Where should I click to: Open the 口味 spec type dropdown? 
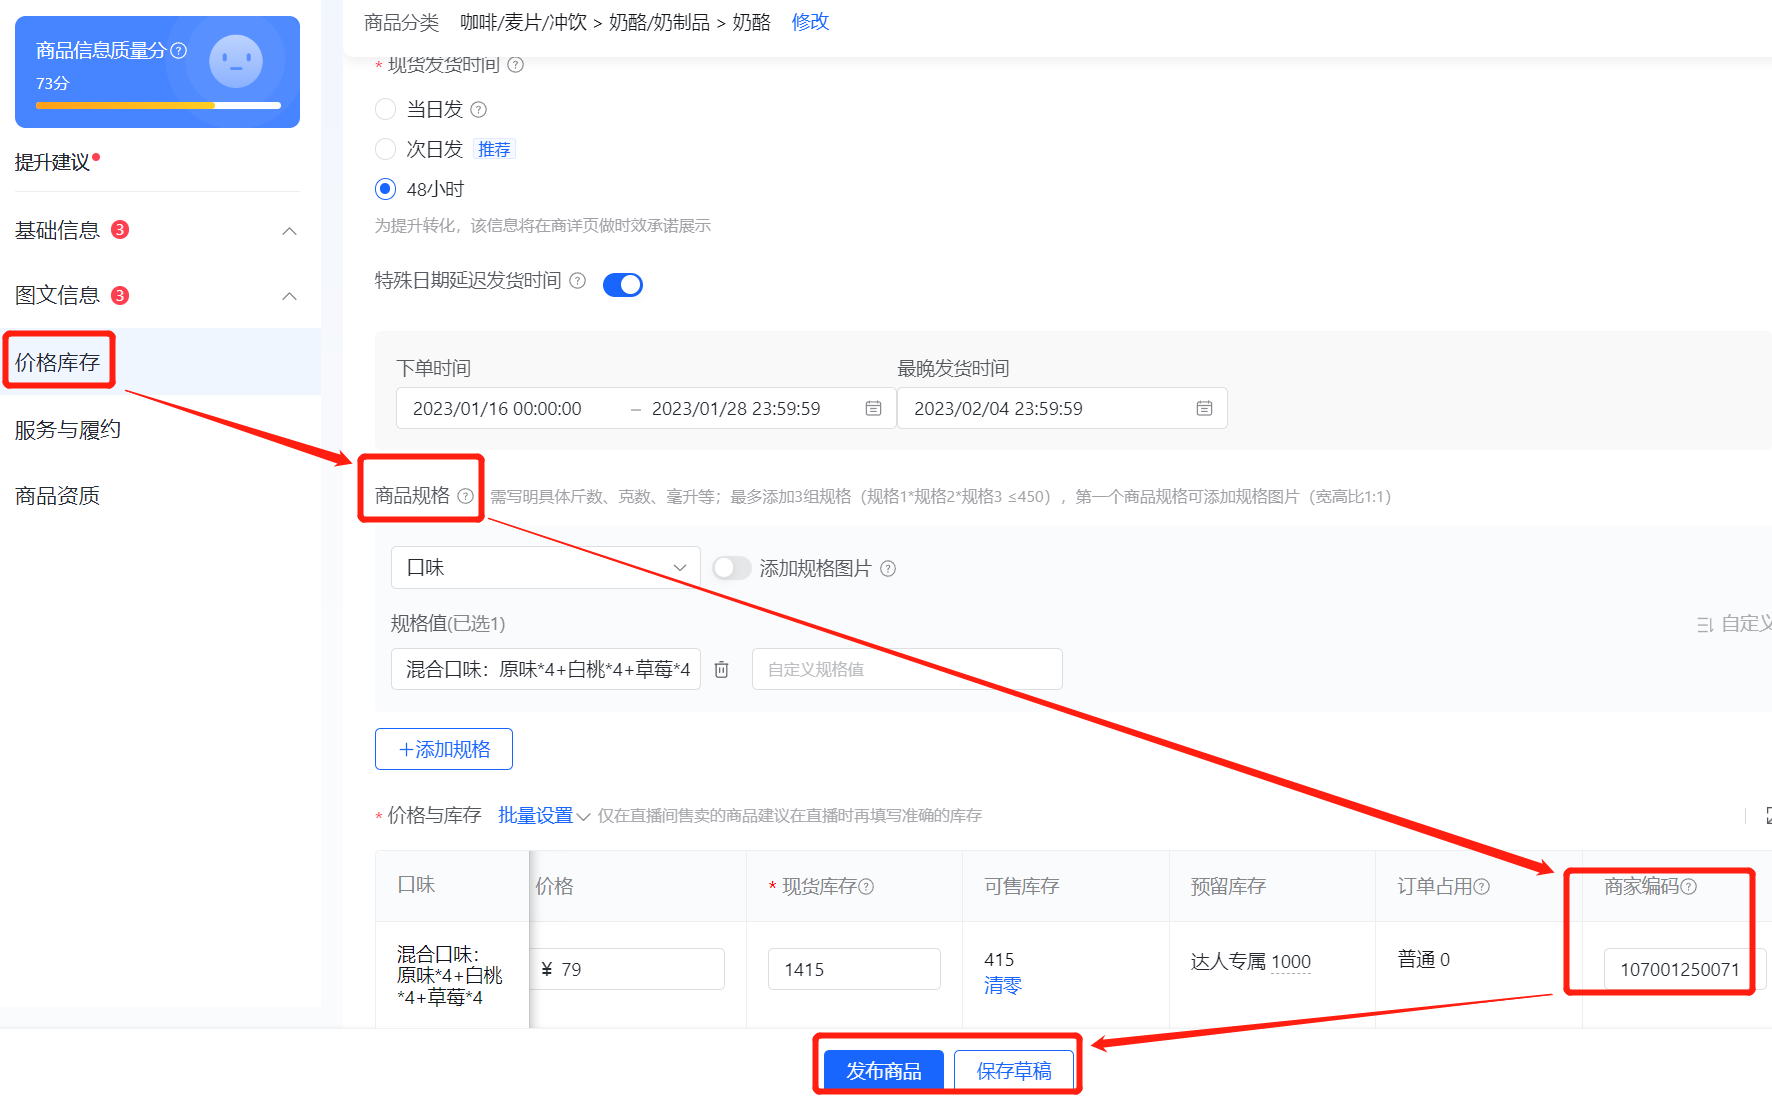[545, 567]
